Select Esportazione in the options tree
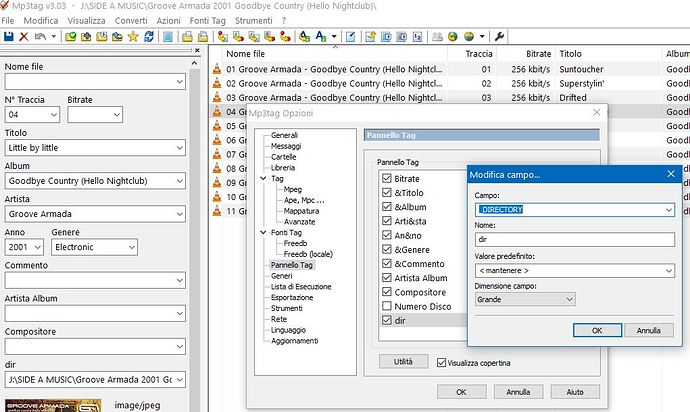This screenshot has width=690, height=412. pyautogui.click(x=292, y=297)
